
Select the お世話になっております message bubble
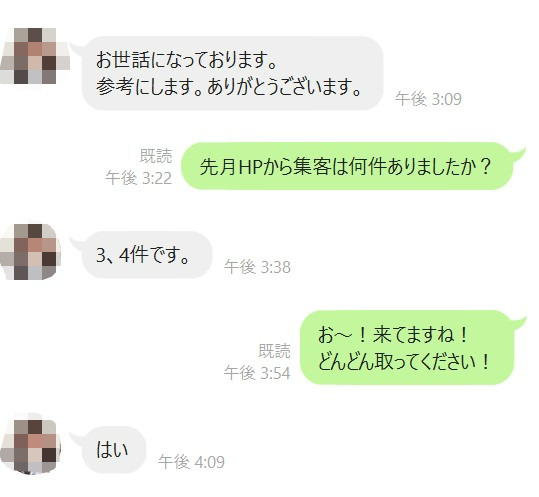232,73
